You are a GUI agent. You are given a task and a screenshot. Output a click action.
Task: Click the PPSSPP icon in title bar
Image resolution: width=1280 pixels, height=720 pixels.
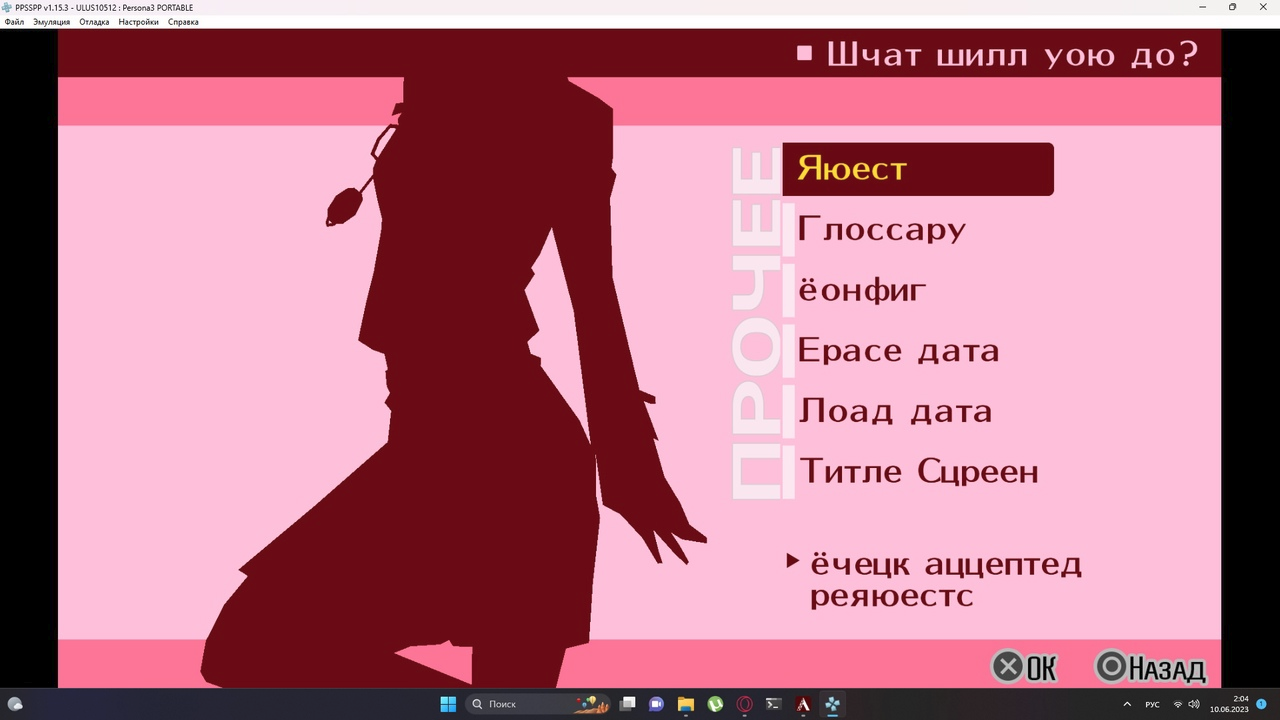[x=7, y=7]
